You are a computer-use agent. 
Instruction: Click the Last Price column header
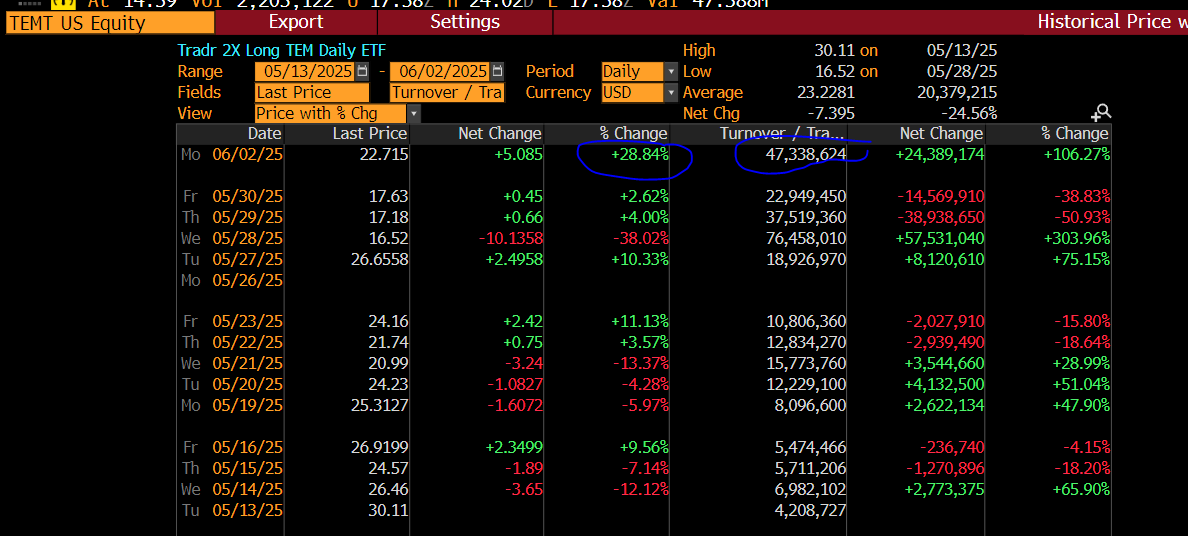coord(370,133)
